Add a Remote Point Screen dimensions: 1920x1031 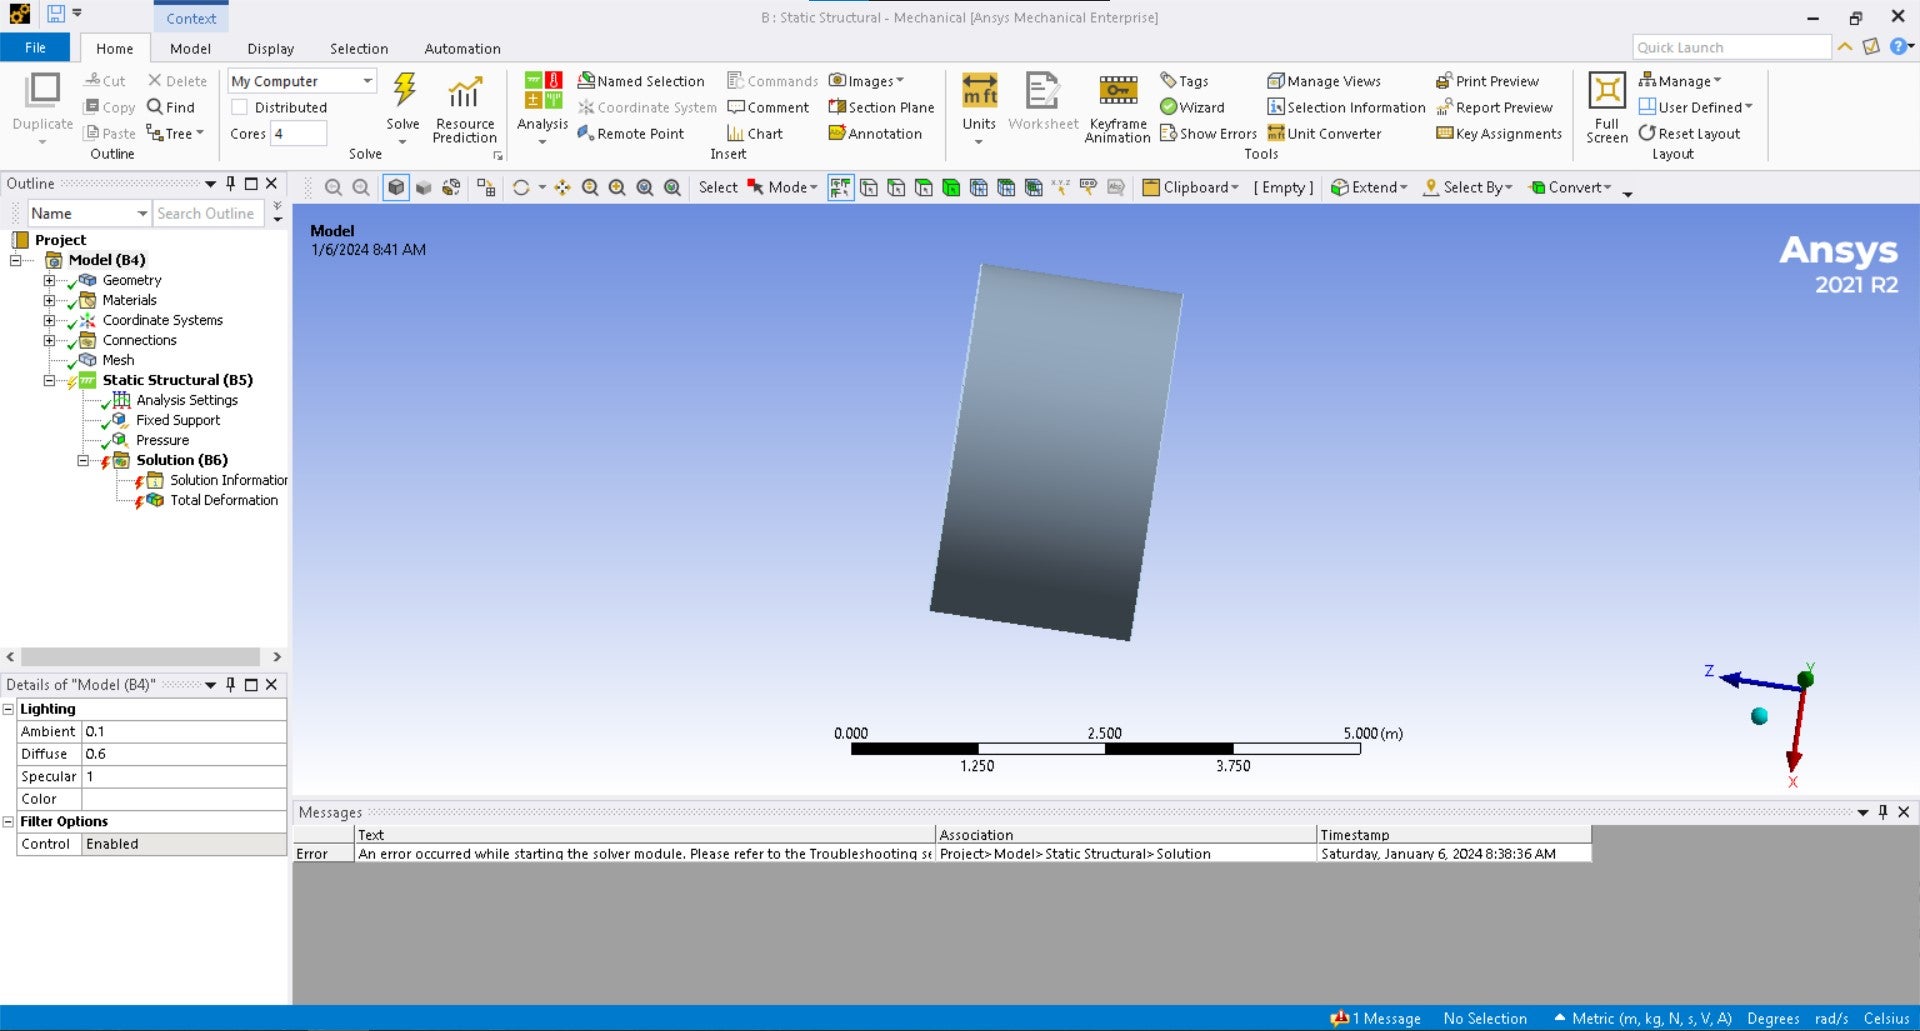[x=631, y=133]
